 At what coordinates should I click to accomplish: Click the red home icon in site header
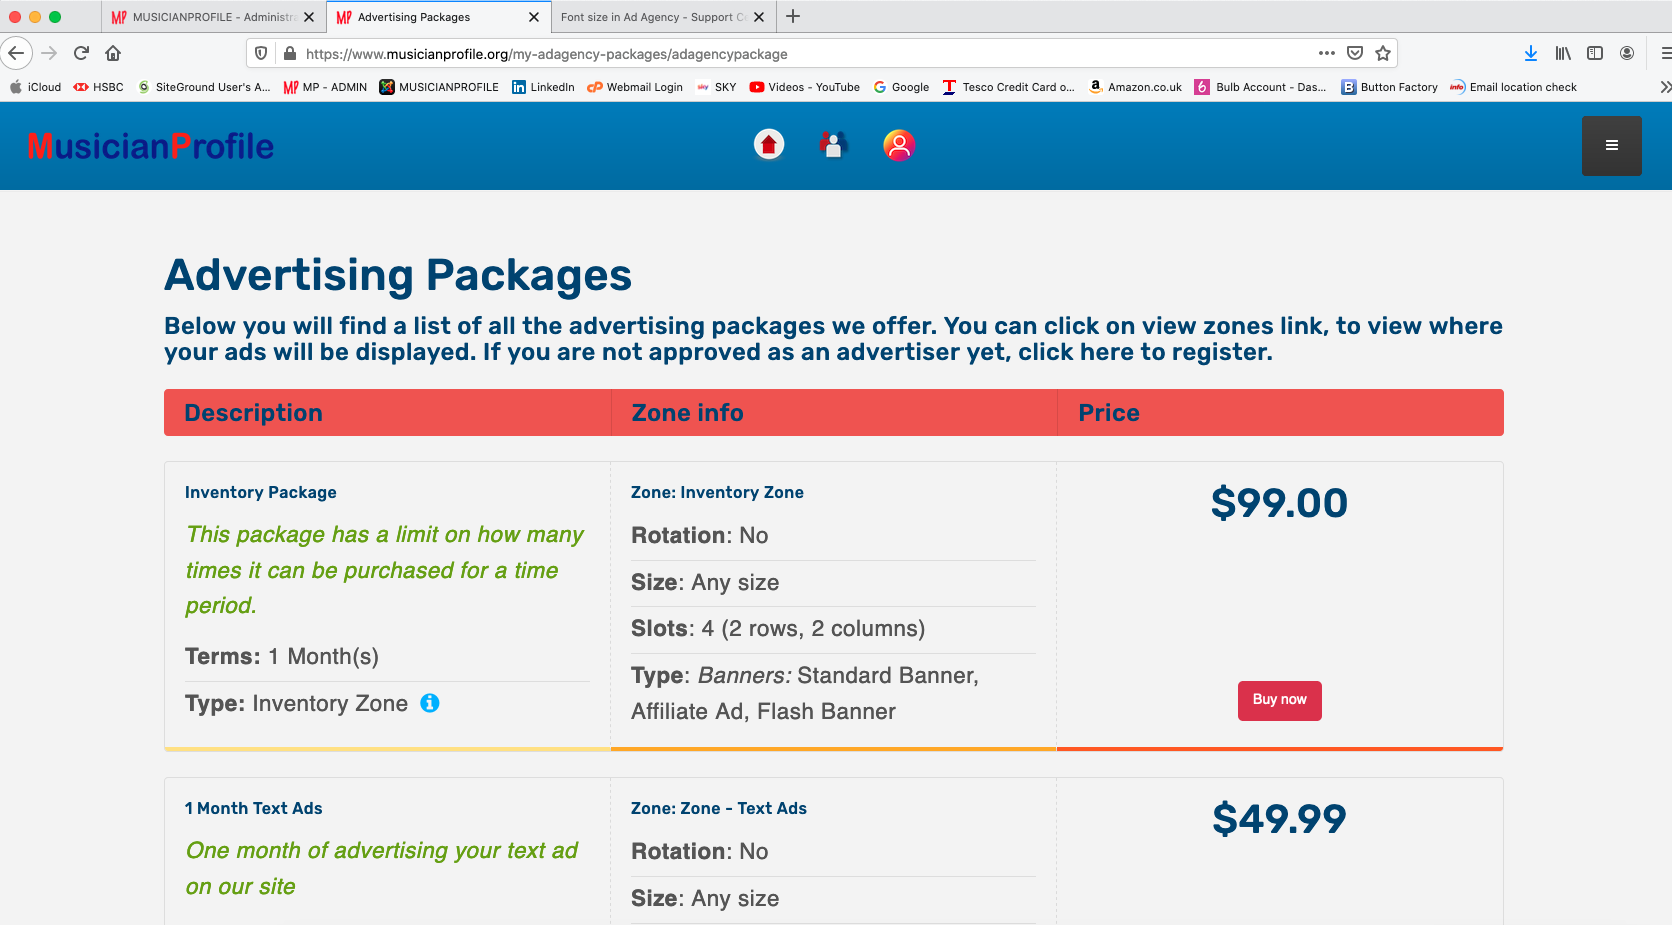click(768, 145)
